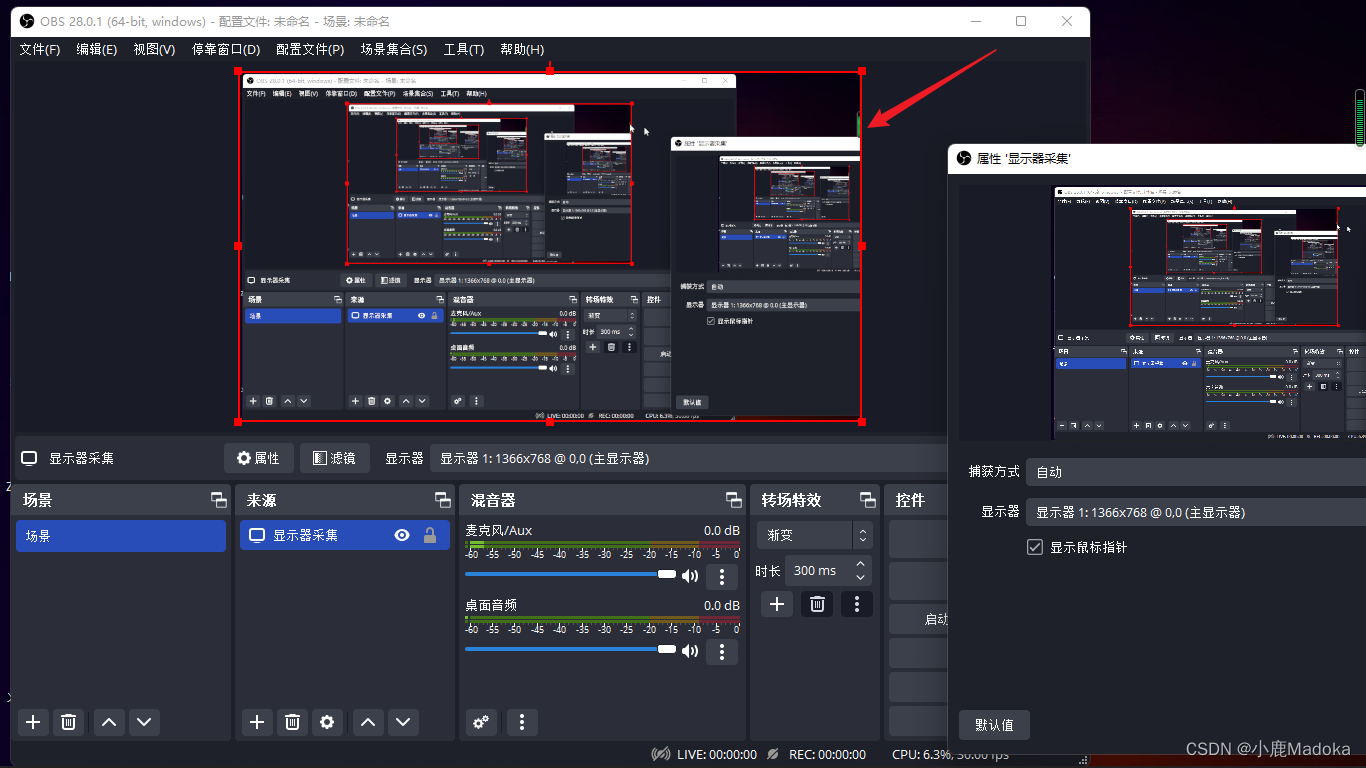Viewport: 1366px width, 768px height.
Task: Add a new scene with plus icon
Action: (x=33, y=722)
